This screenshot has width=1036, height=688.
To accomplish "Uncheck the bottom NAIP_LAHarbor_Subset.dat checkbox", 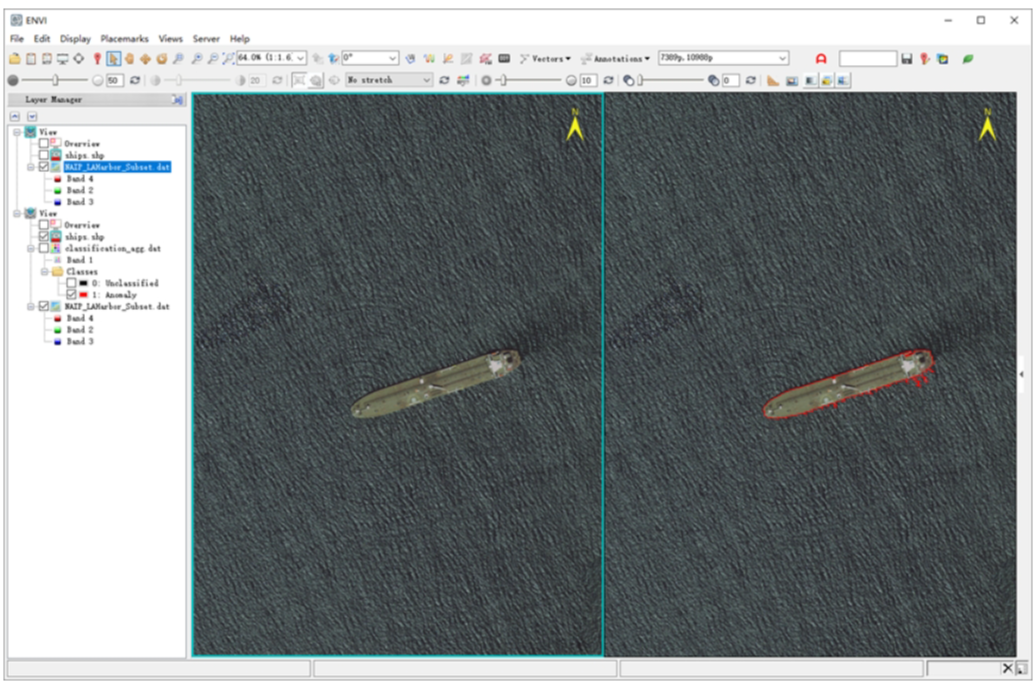I will (44, 307).
